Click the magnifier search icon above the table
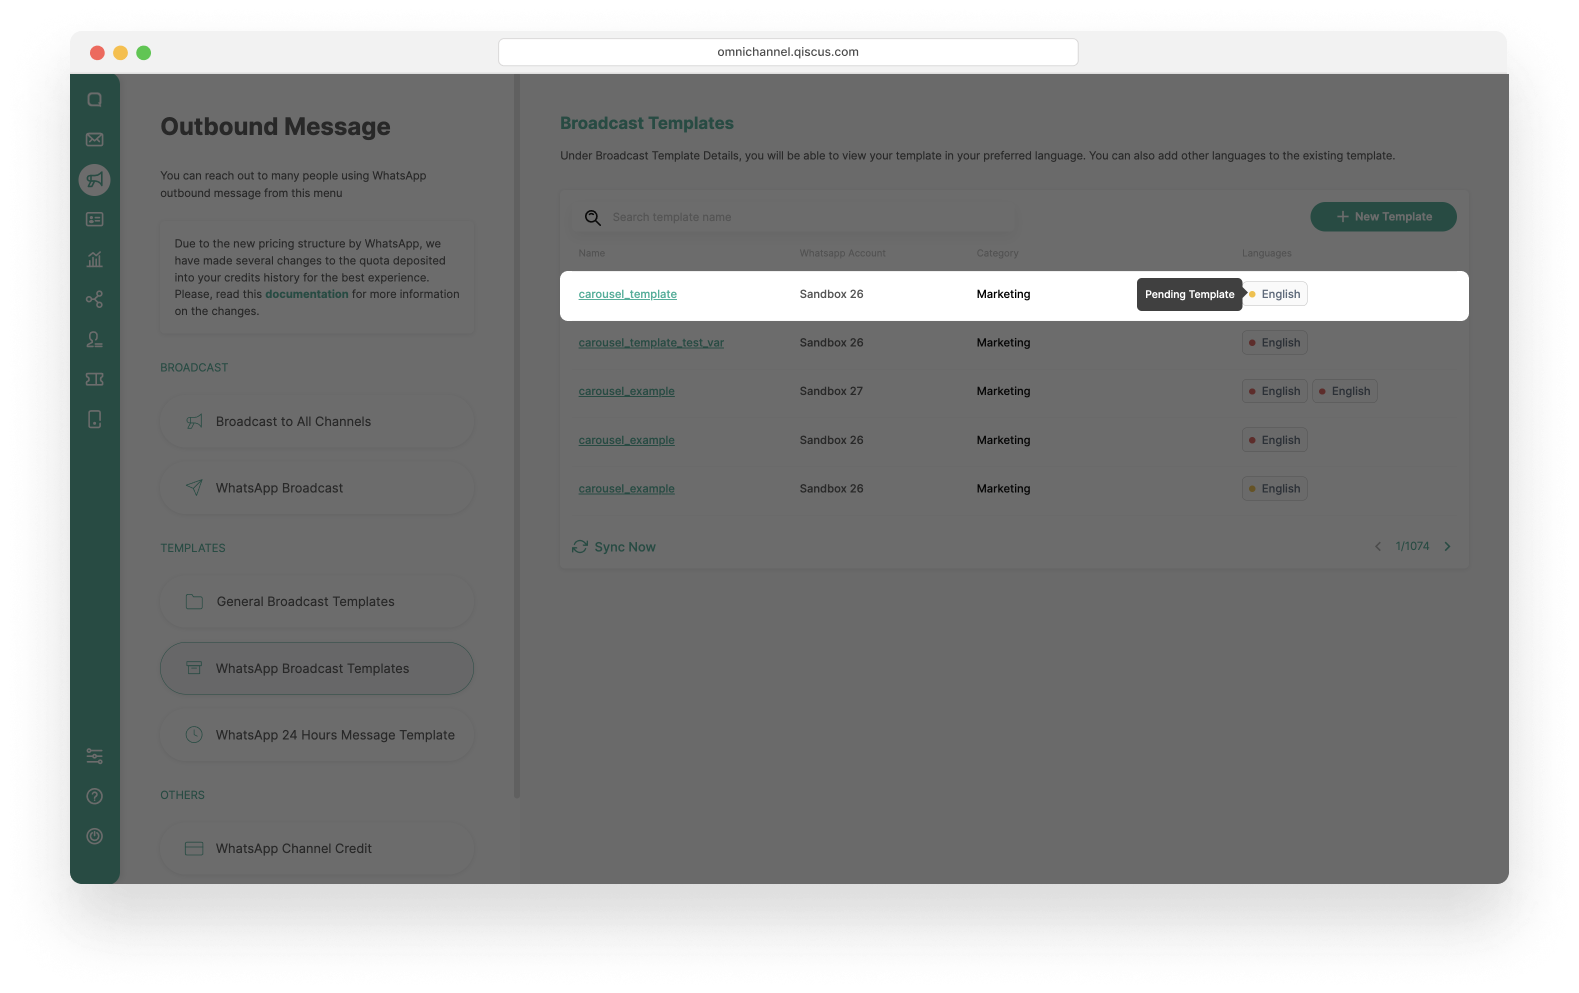The image size is (1579, 993). pyautogui.click(x=593, y=218)
